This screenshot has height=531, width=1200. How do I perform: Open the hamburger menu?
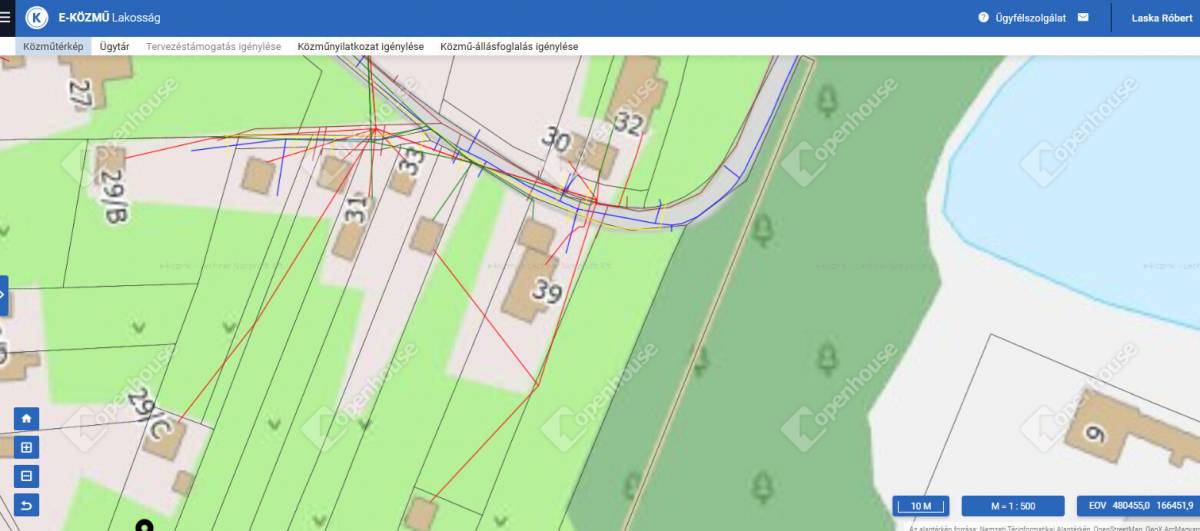tap(6, 17)
